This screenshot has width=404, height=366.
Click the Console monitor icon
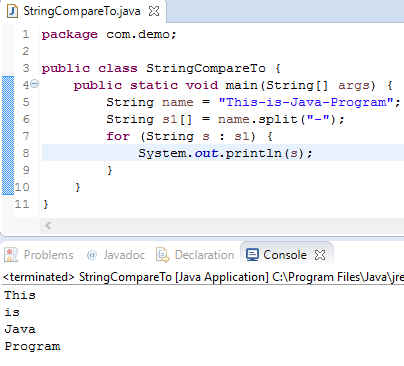252,255
